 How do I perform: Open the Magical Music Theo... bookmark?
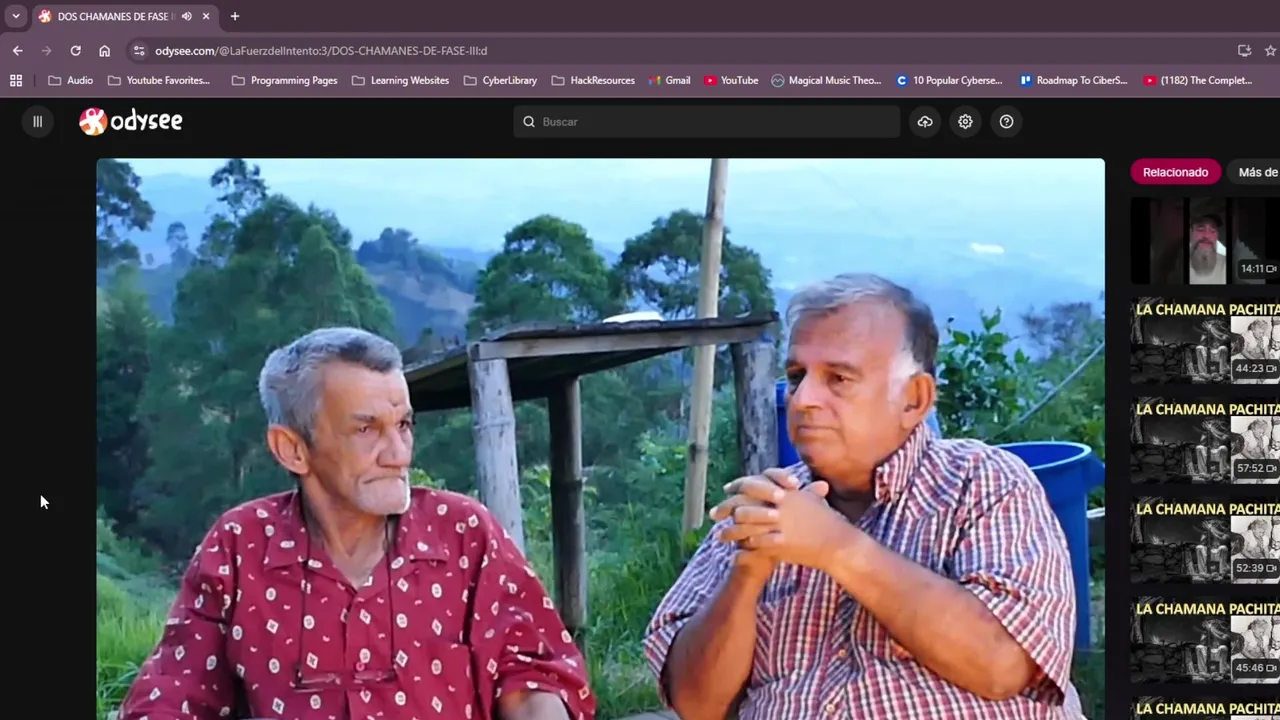[826, 80]
